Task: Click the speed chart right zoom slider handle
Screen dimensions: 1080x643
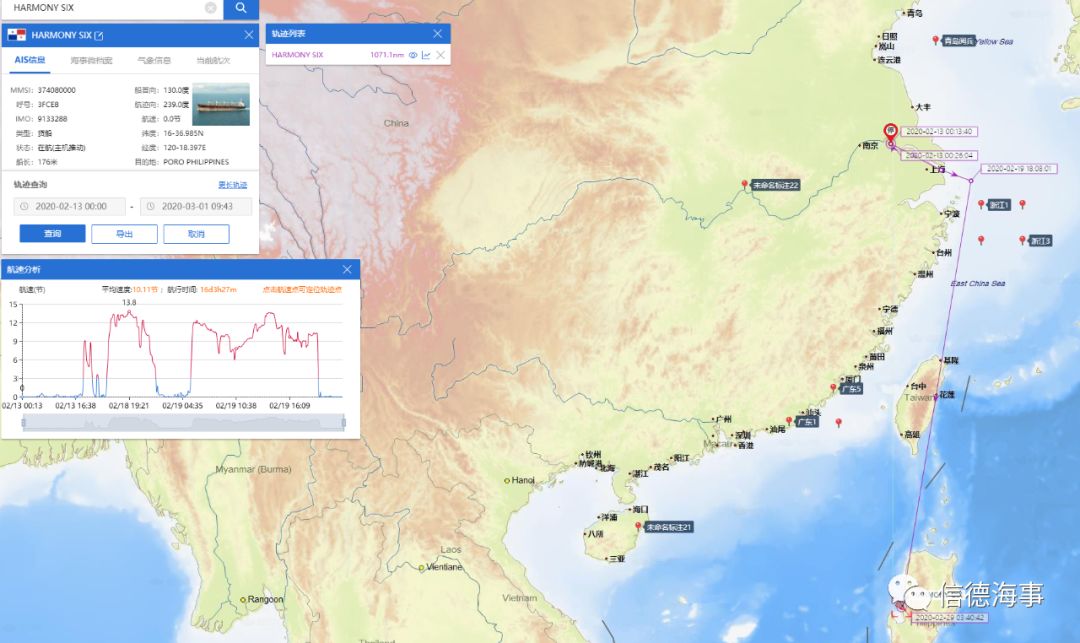Action: click(343, 423)
